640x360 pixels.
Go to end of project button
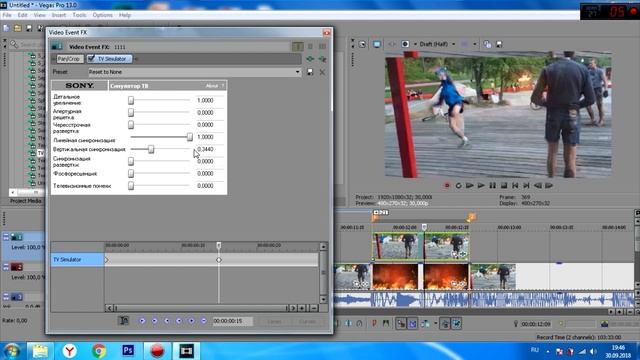coord(527,186)
